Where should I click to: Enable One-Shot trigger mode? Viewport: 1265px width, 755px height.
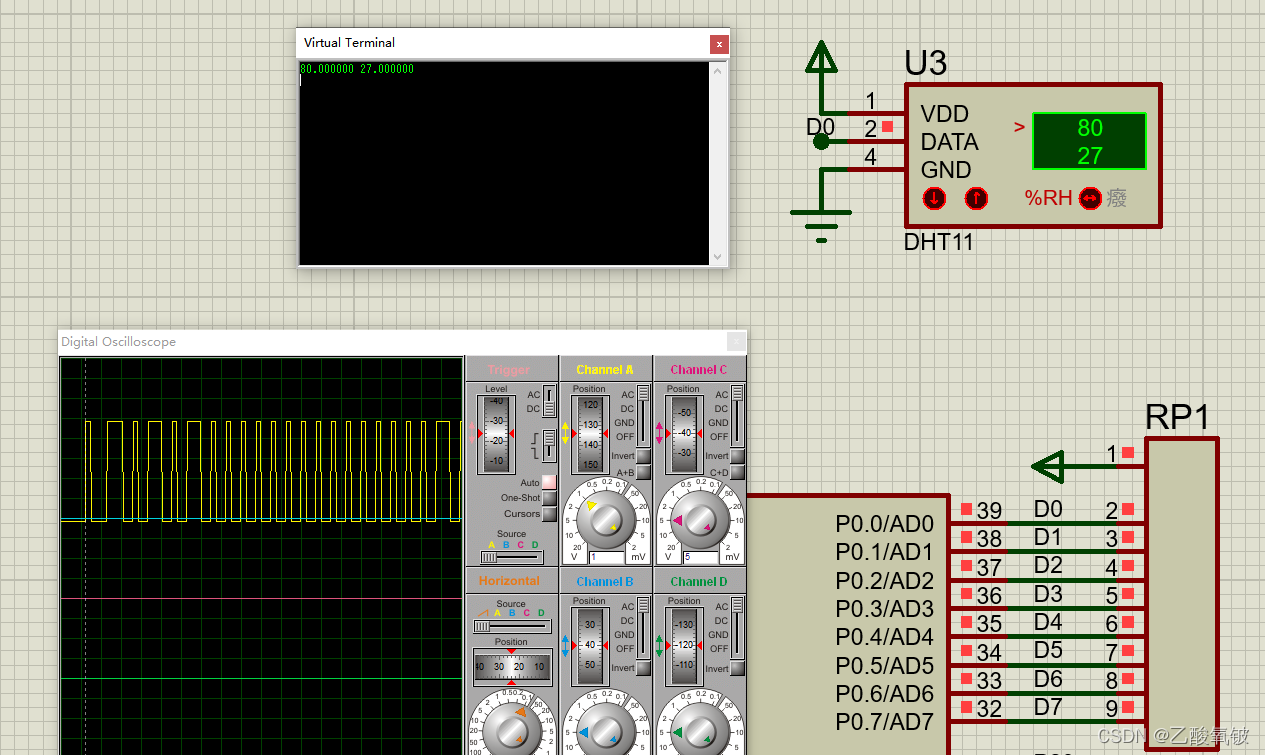coord(549,498)
